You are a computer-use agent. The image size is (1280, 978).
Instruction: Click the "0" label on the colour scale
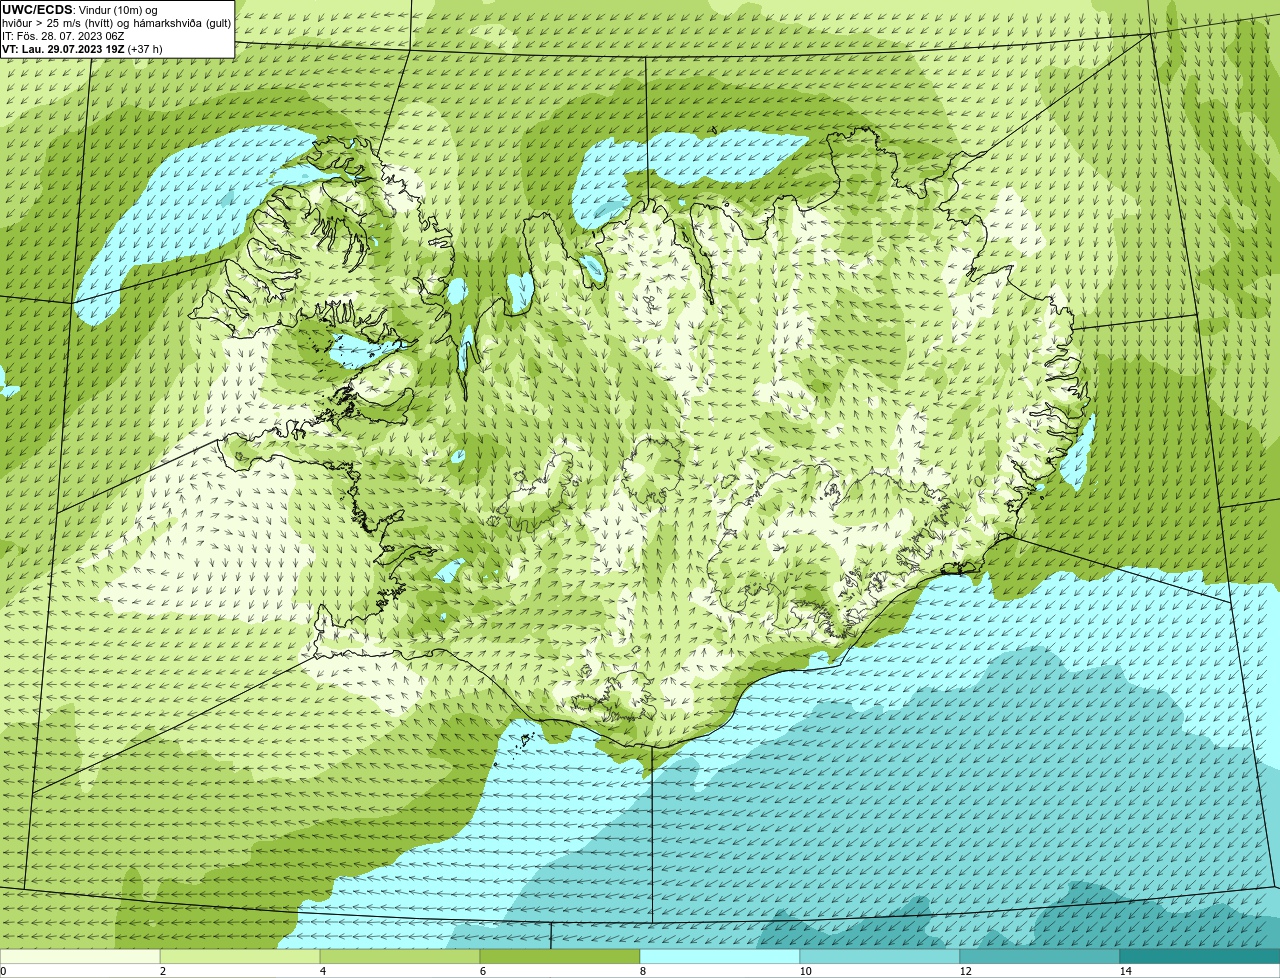click(3, 971)
